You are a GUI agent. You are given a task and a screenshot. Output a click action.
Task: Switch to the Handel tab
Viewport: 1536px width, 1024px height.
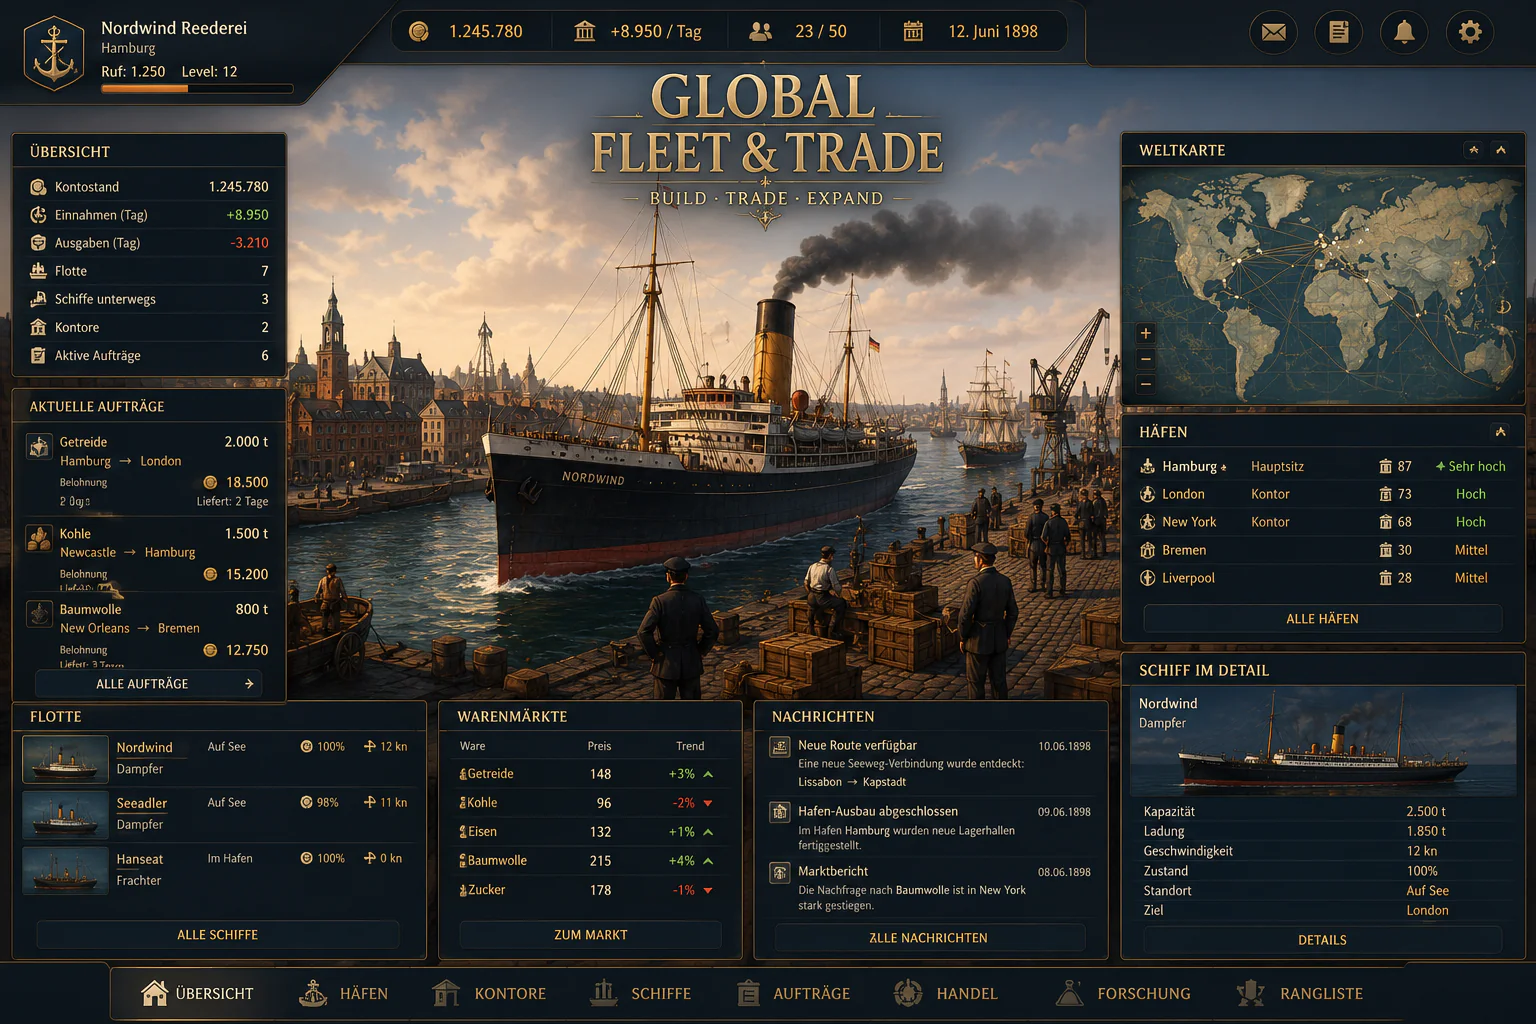945,993
